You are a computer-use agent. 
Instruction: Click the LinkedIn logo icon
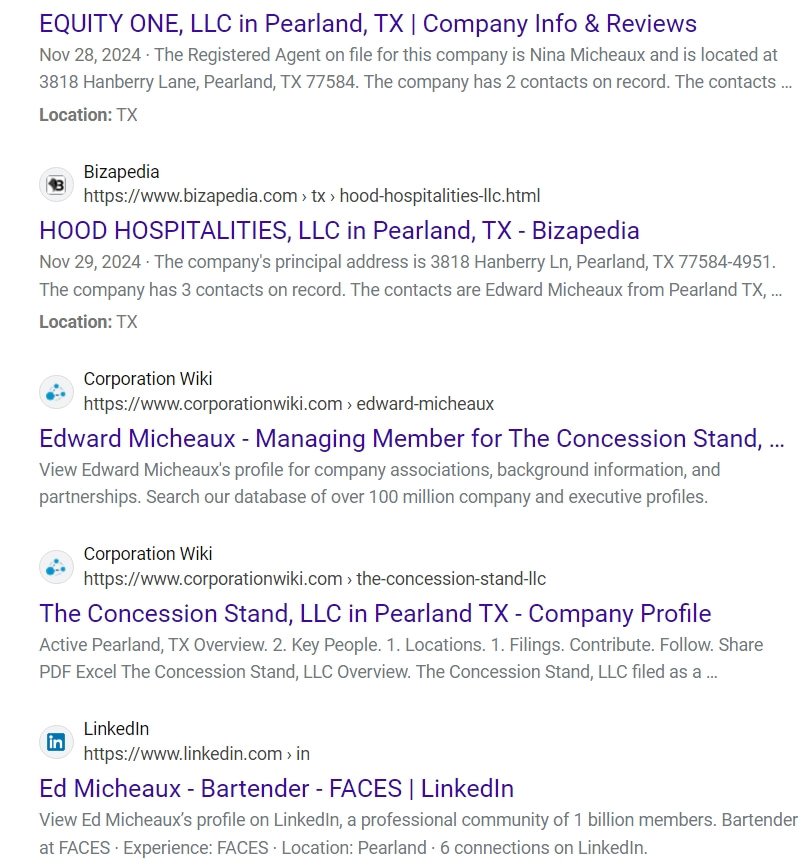(56, 742)
